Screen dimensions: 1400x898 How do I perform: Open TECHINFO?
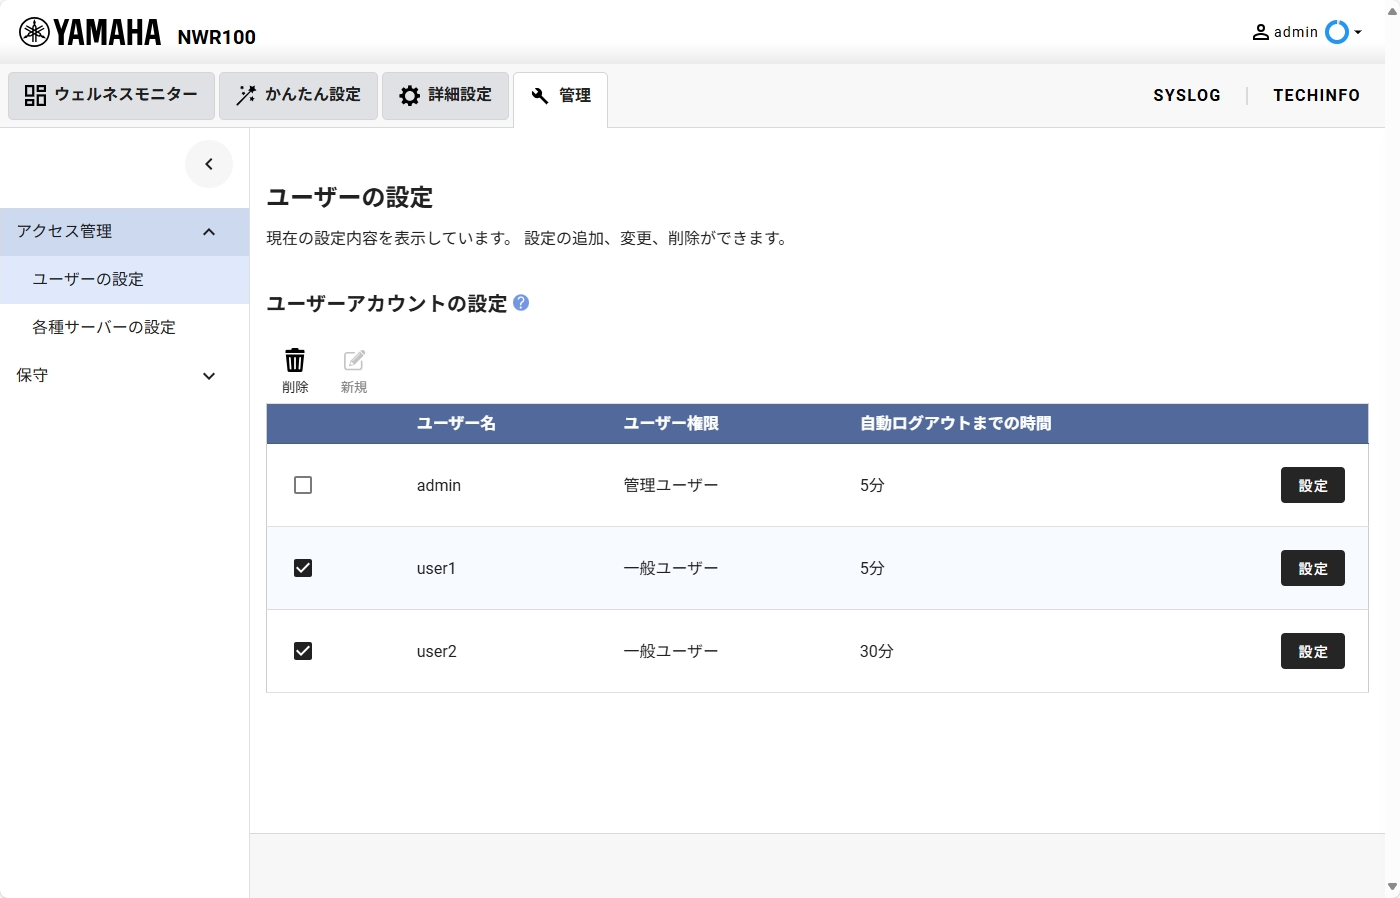[1316, 94]
